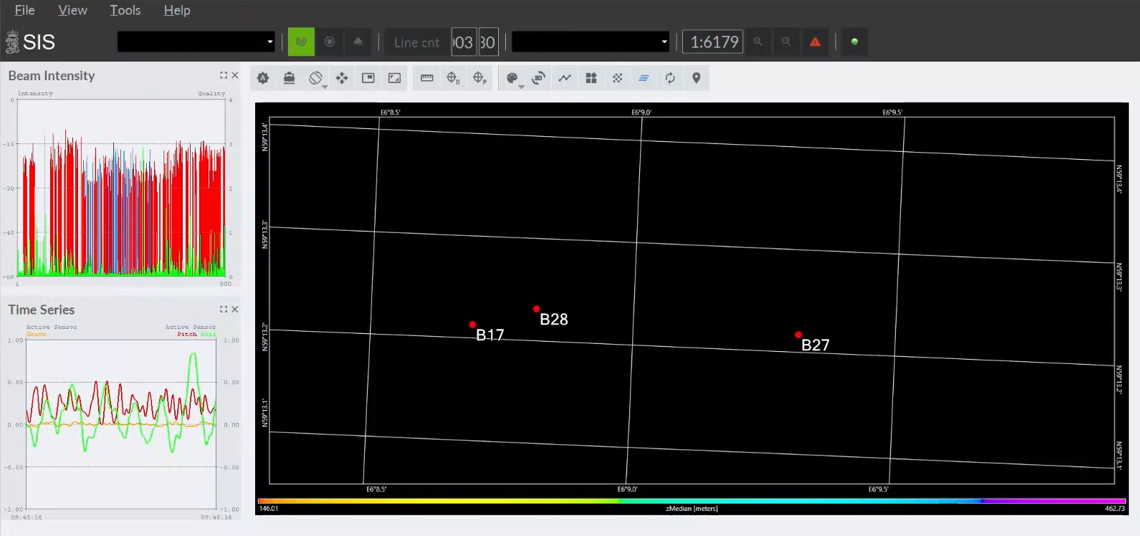This screenshot has width=1140, height=536.
Task: Click the red warning triangle icon
Action: (x=815, y=42)
